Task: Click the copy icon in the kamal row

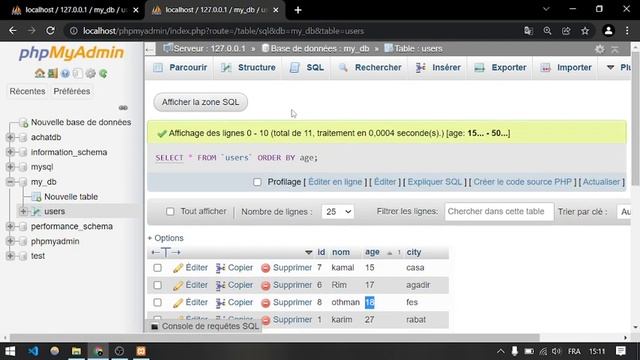Action: [220, 268]
